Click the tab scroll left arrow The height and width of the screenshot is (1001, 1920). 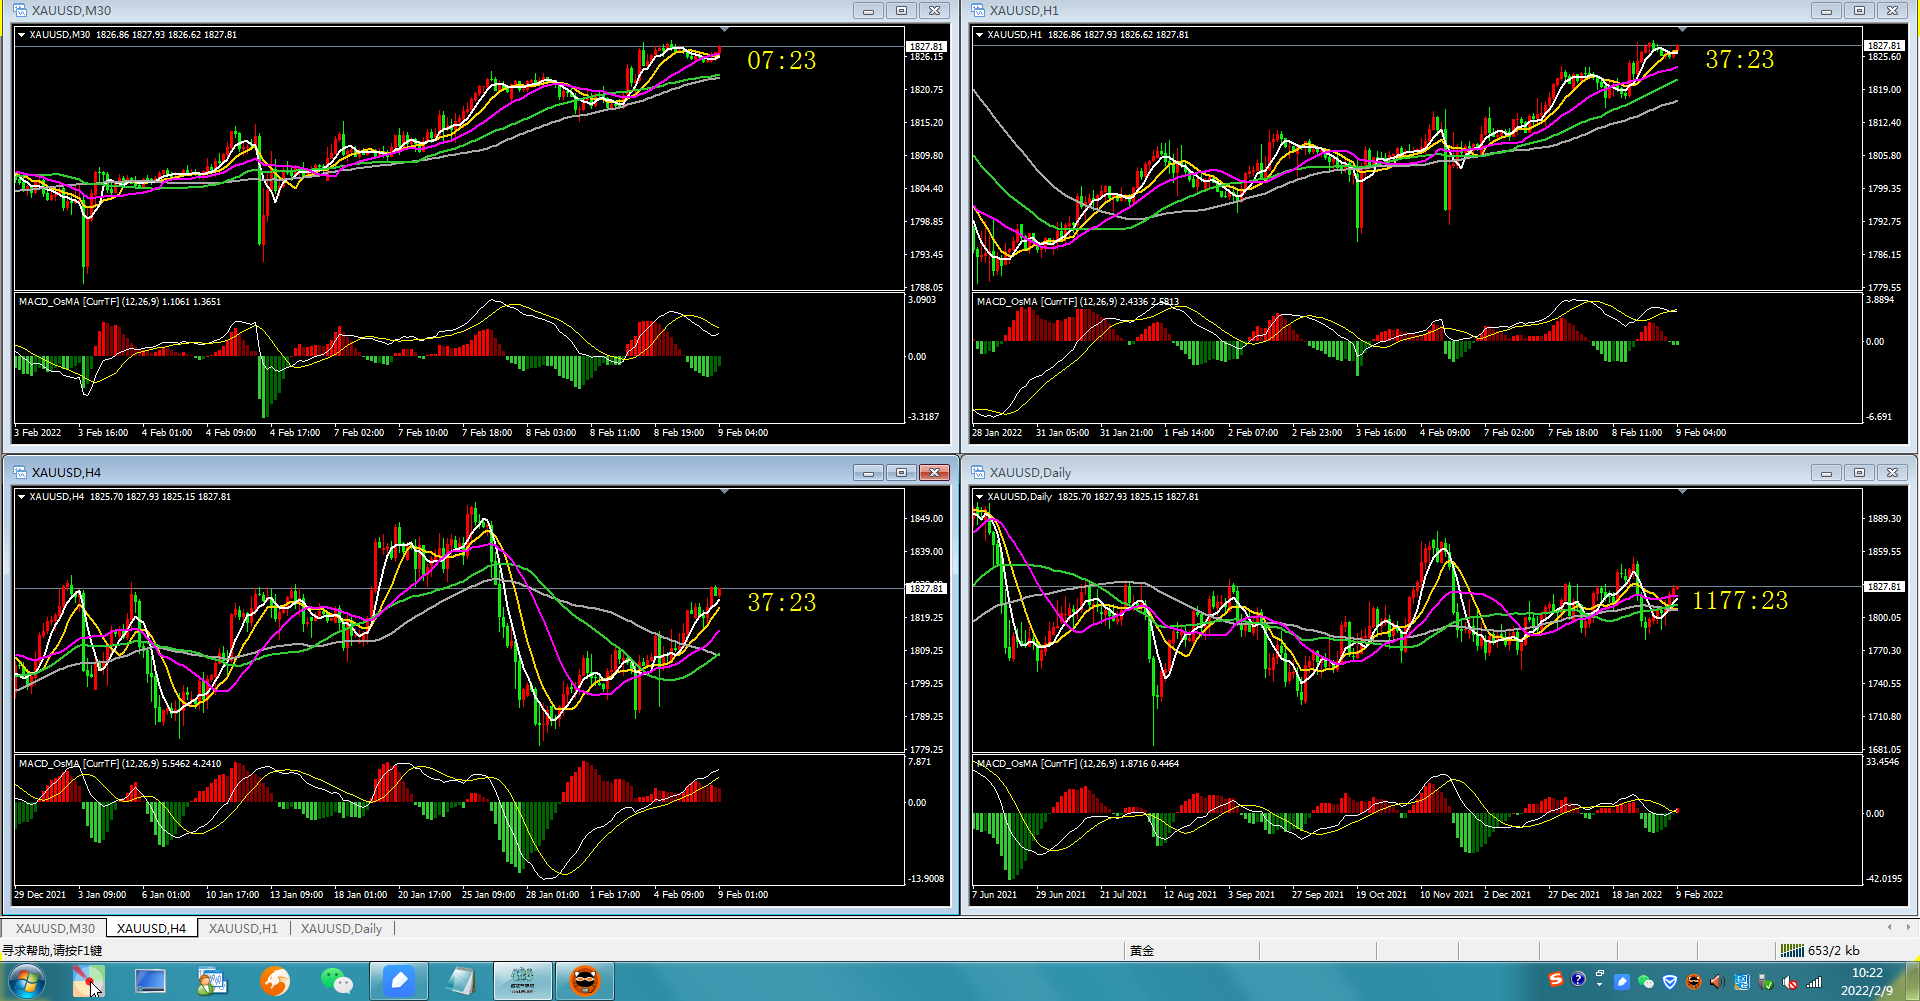click(x=1889, y=927)
